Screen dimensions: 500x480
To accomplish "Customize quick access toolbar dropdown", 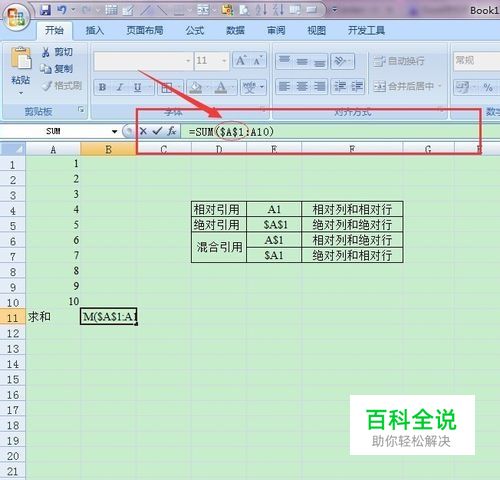I will pyautogui.click(x=334, y=10).
